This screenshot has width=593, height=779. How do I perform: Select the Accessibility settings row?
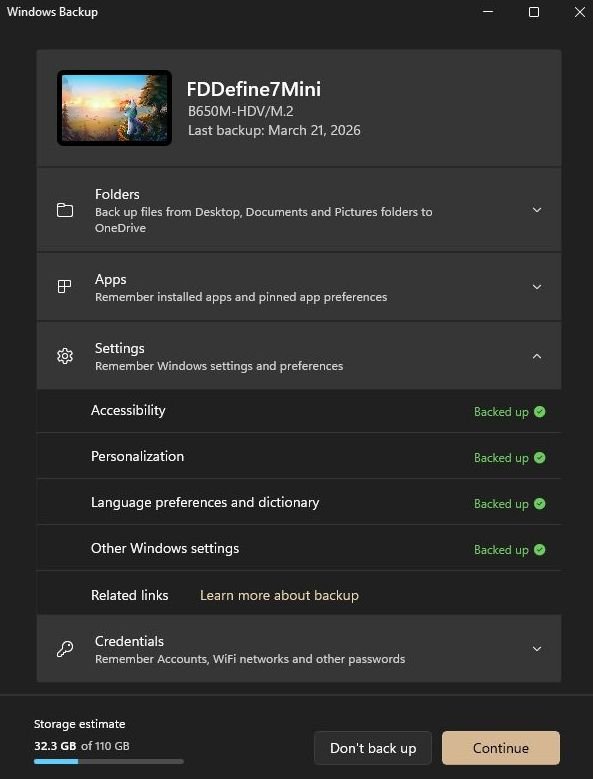click(x=299, y=411)
